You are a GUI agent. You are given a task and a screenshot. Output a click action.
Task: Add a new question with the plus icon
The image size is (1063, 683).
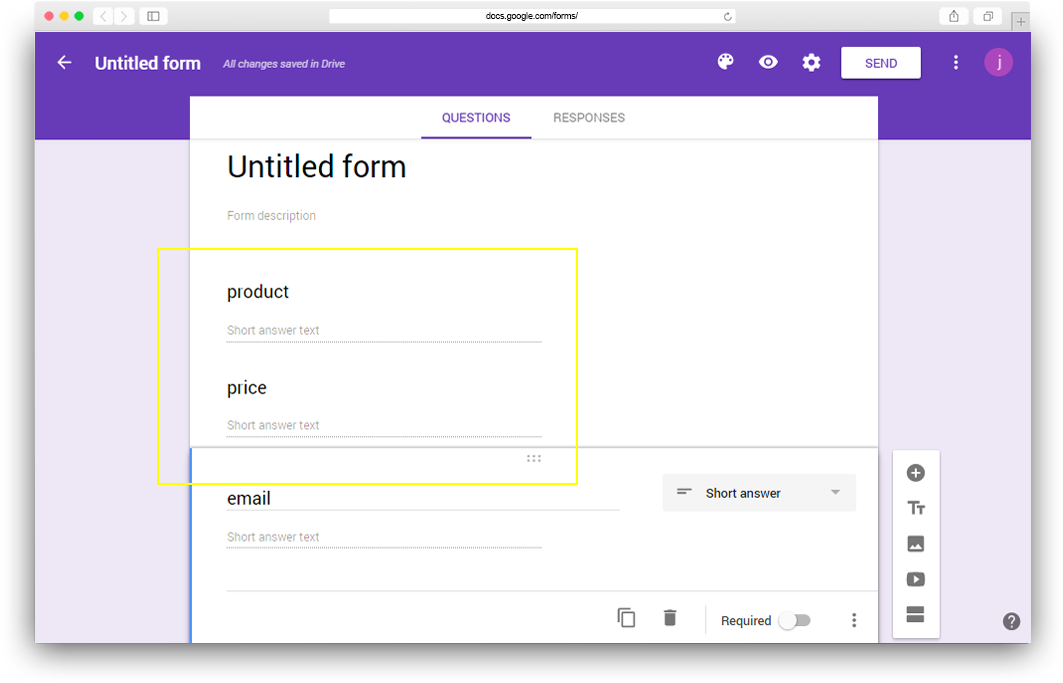point(916,472)
